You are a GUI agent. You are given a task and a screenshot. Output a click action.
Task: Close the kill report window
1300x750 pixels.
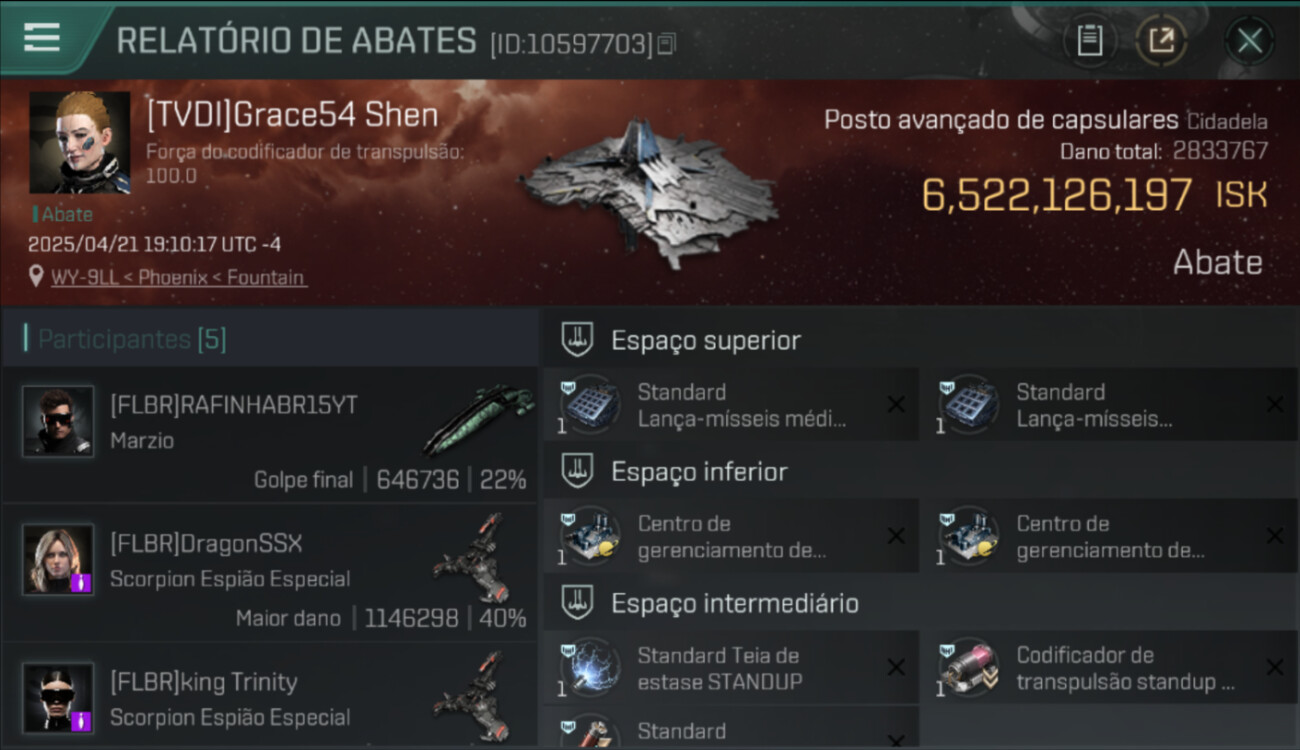[x=1249, y=41]
